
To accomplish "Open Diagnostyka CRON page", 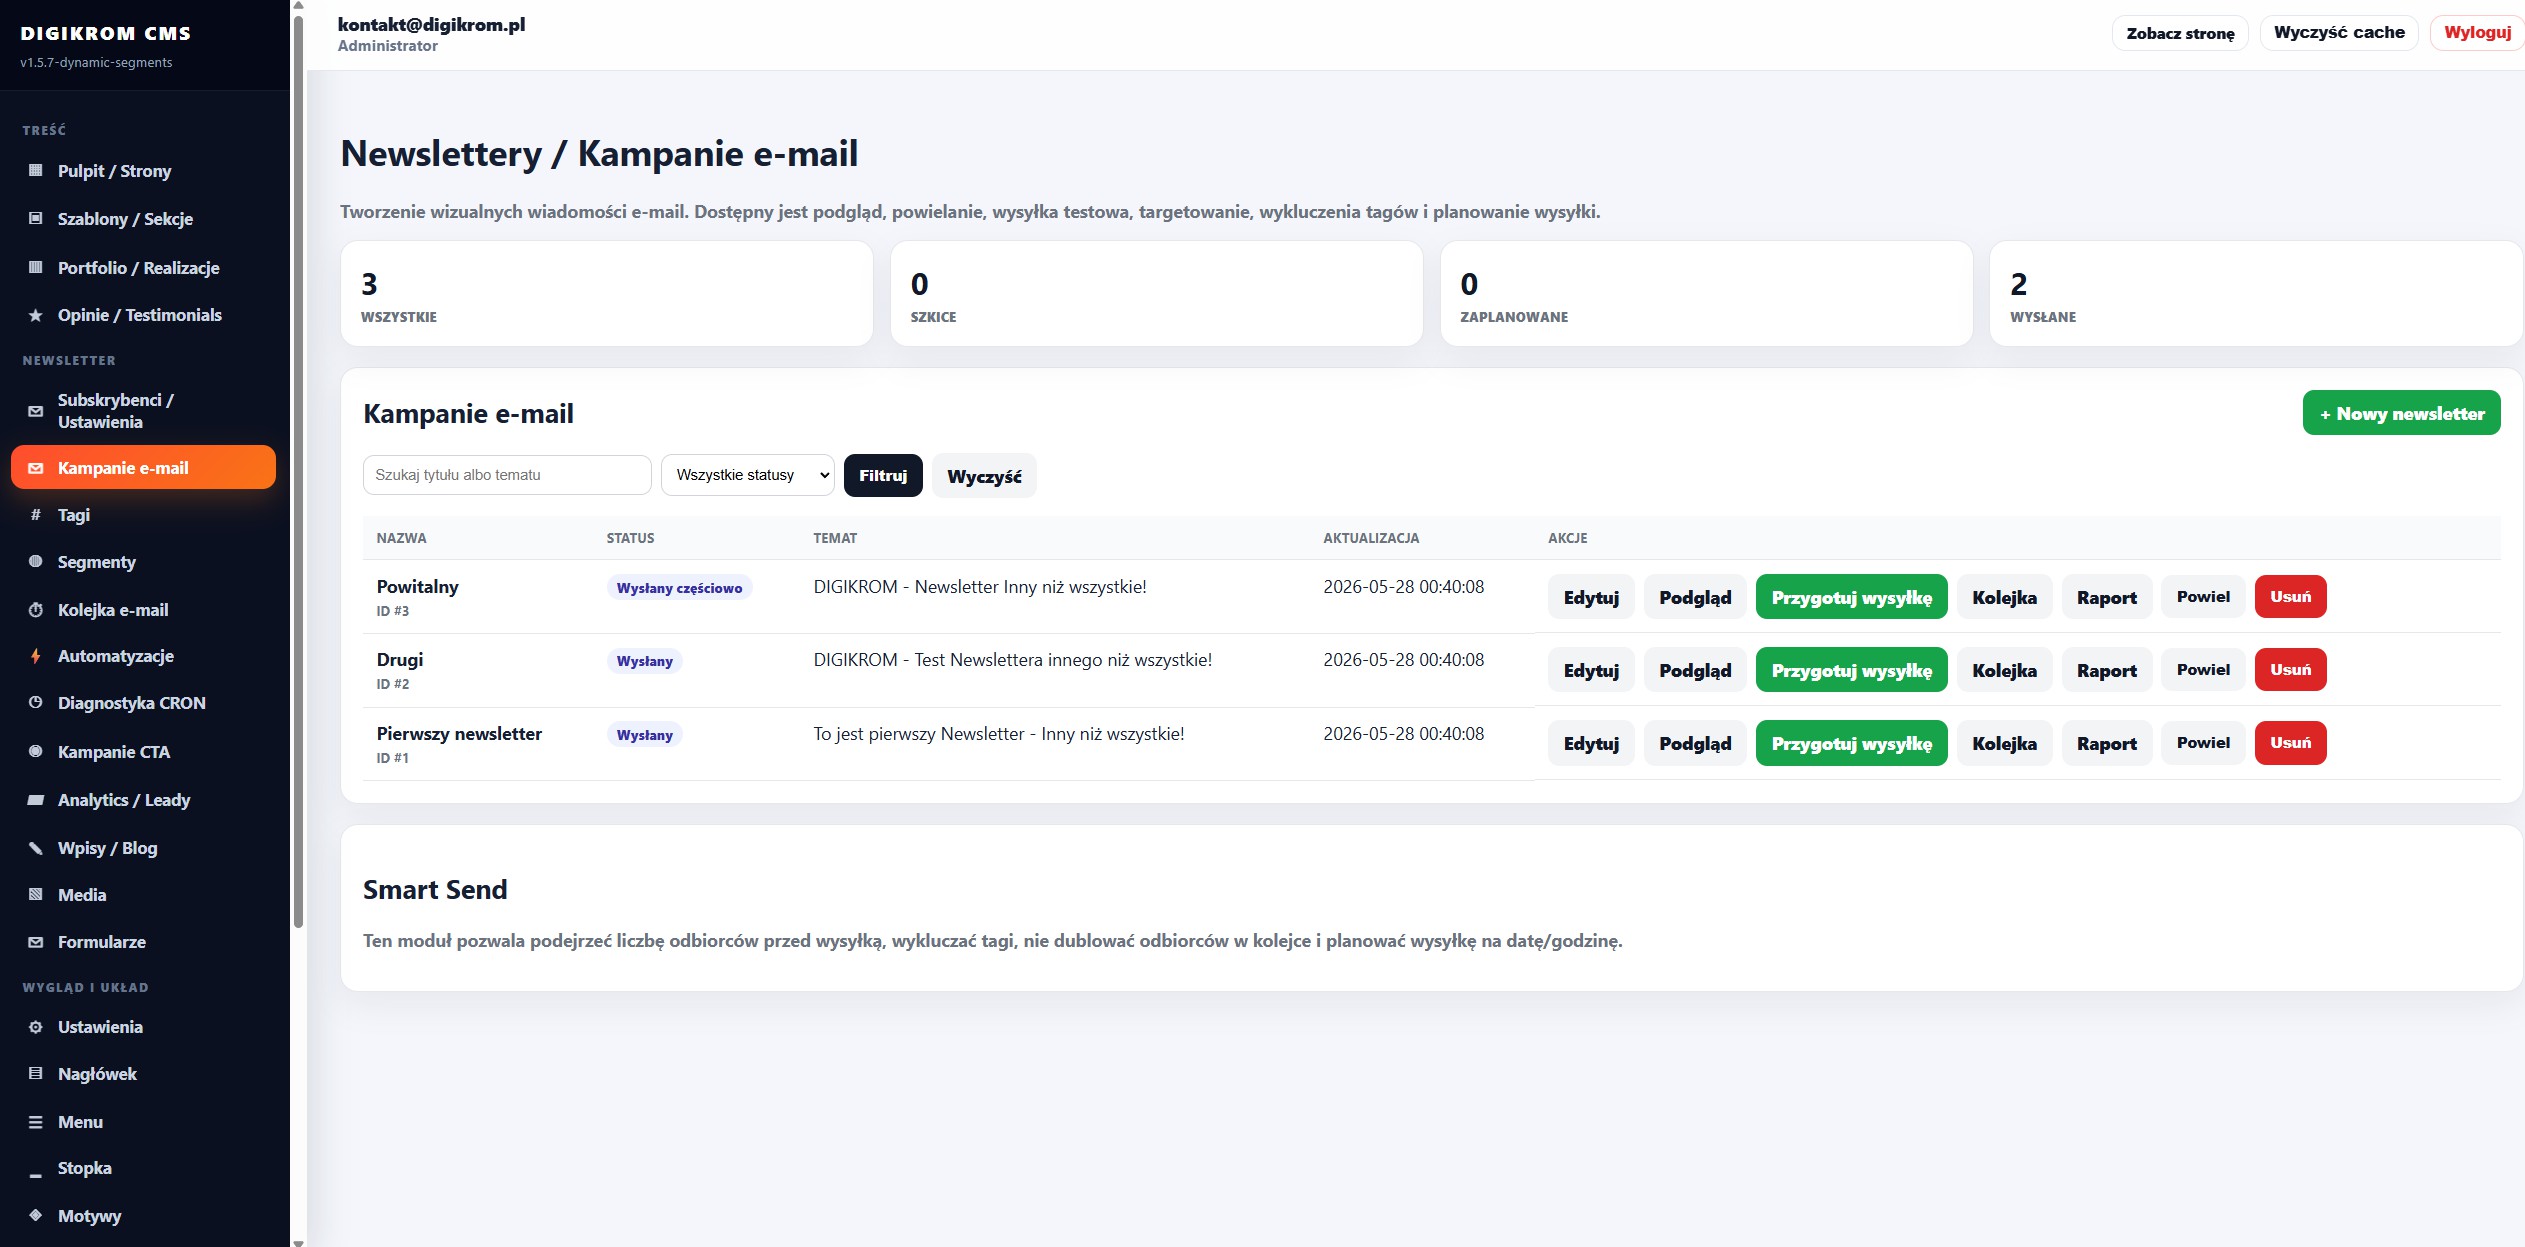I will (143, 703).
